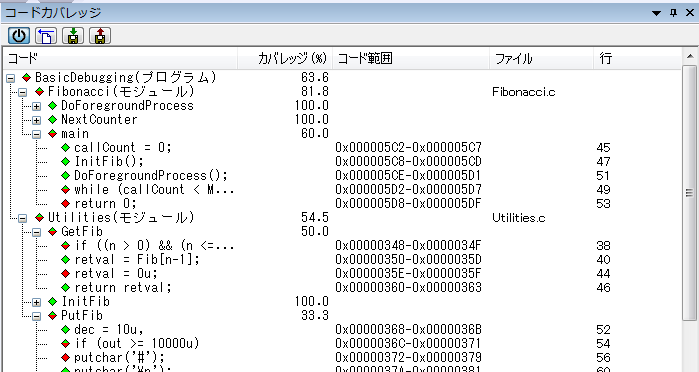Expand the InitFib function node
This screenshot has height=372, width=699.
(37, 302)
